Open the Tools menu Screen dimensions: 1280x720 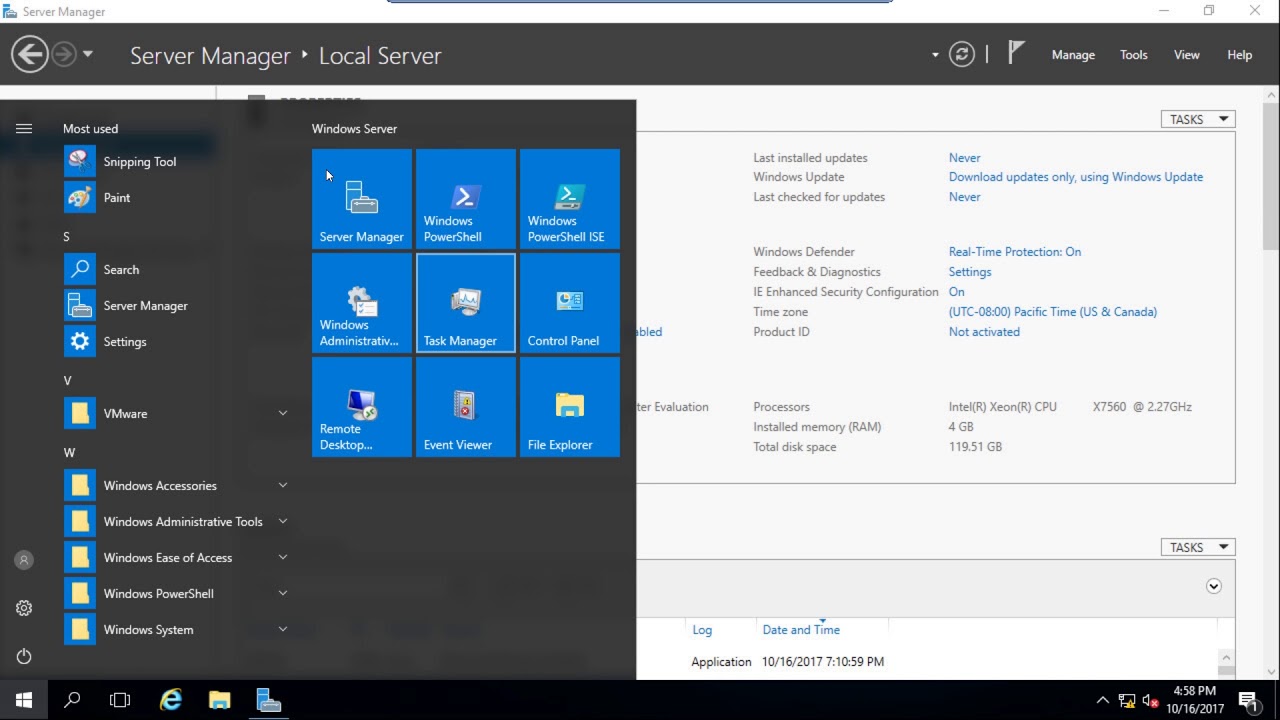pyautogui.click(x=1134, y=55)
